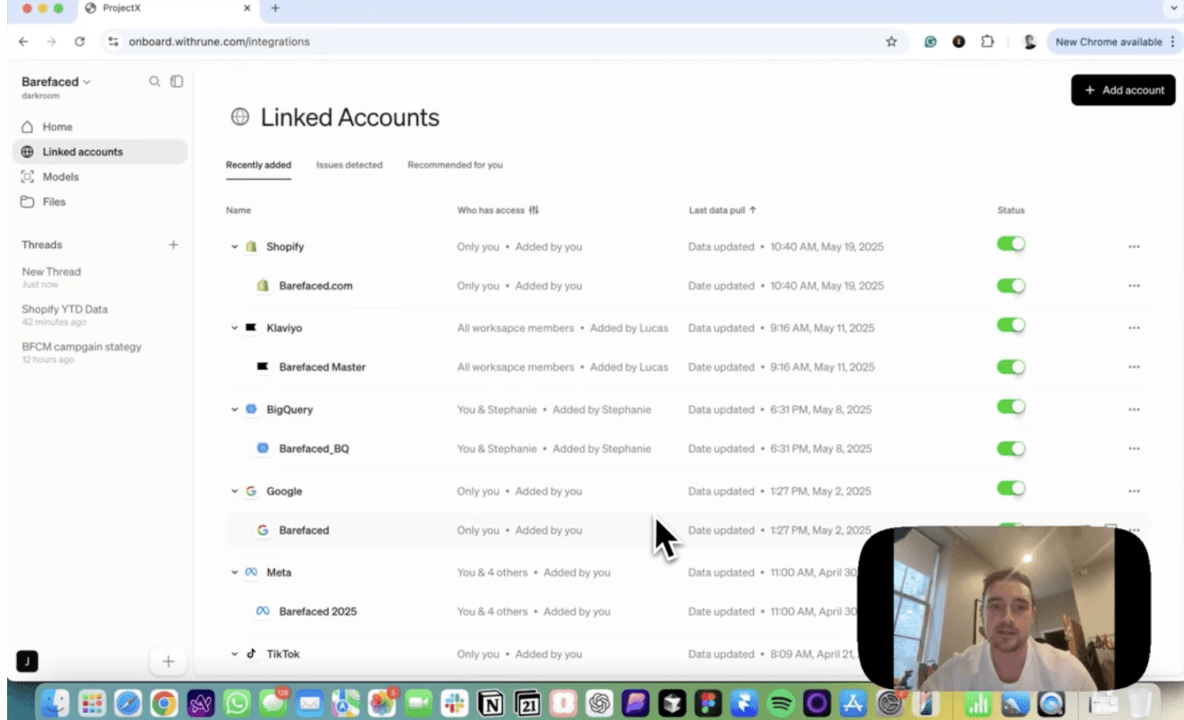
Task: Switch to Issues detected tab
Action: pos(349,165)
